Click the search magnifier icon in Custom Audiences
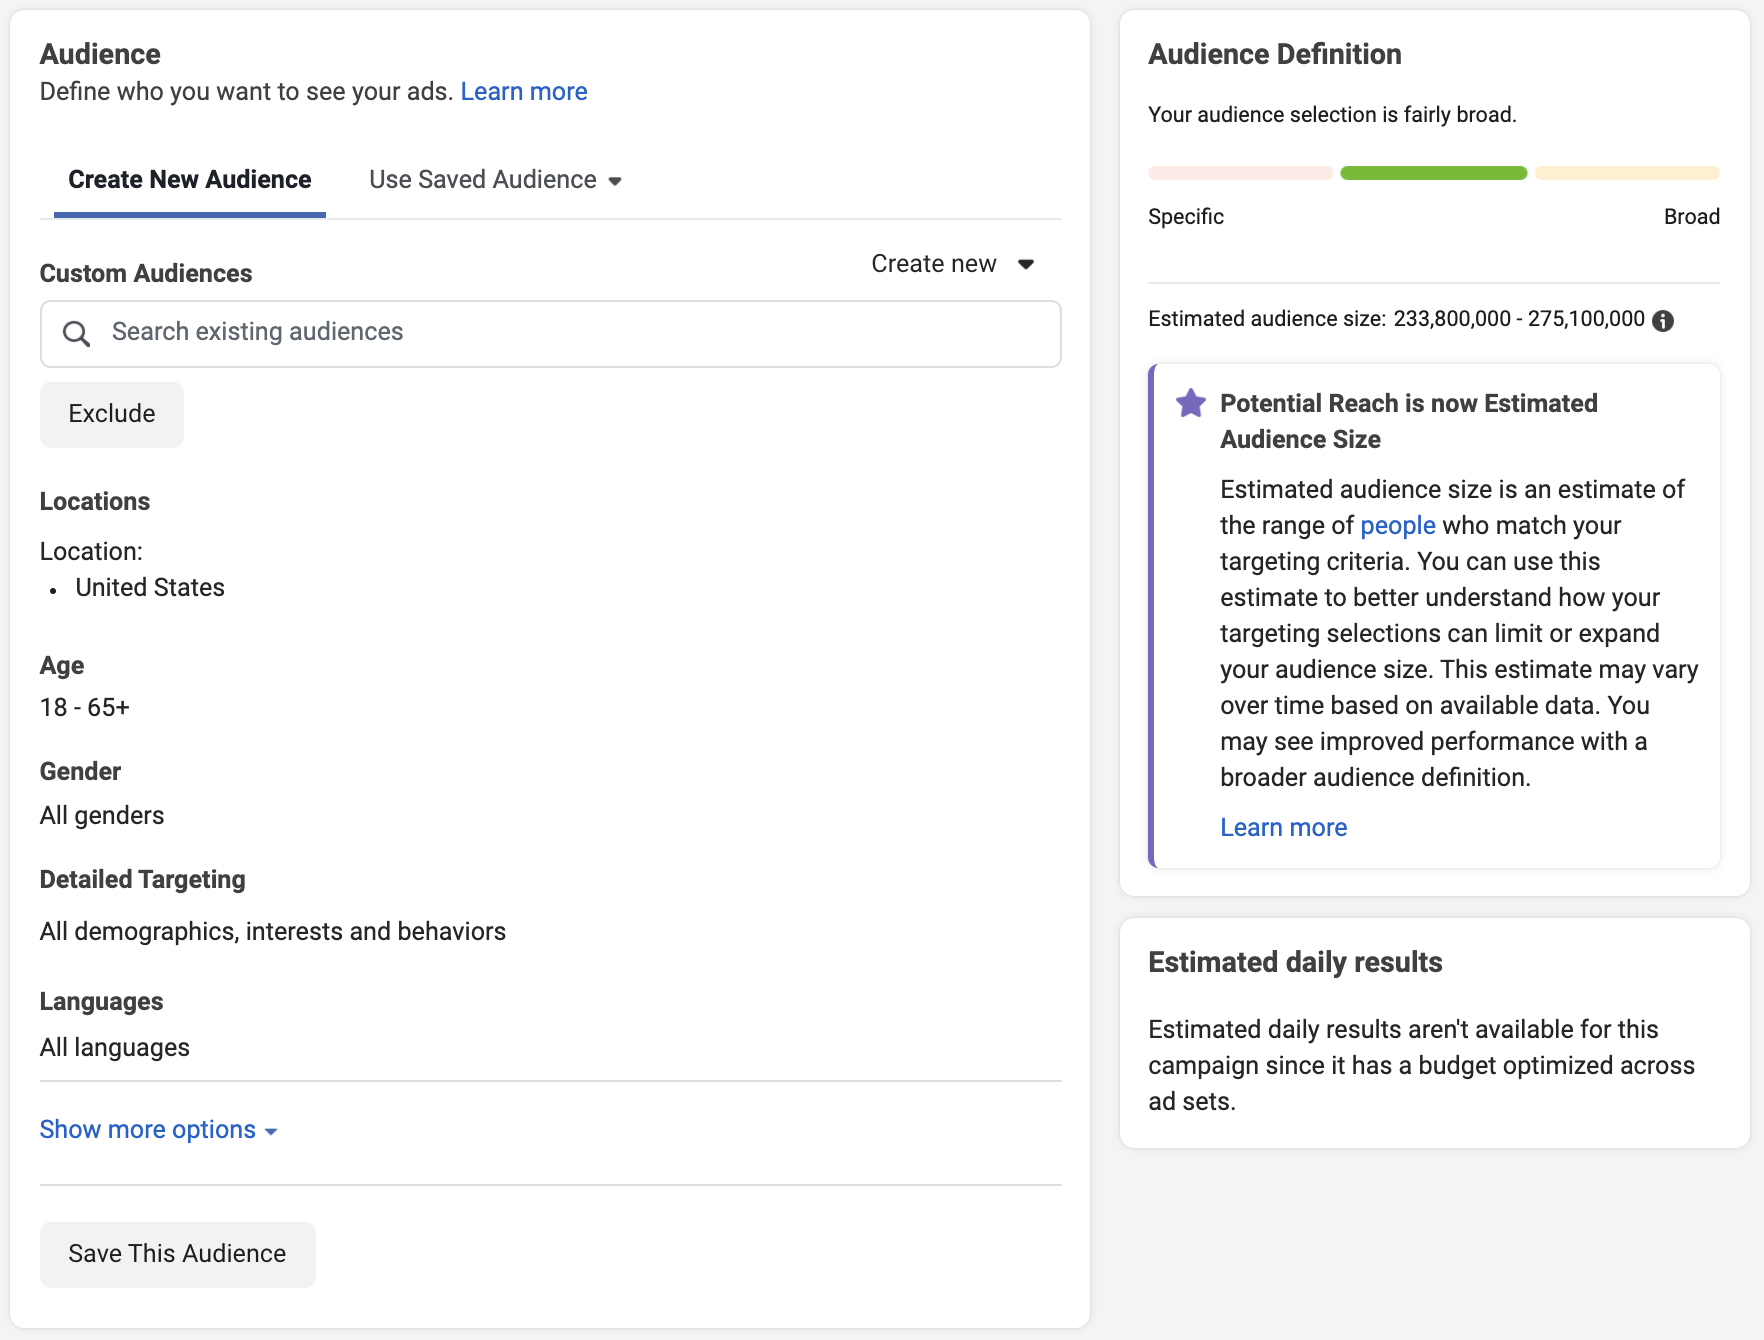 point(76,333)
